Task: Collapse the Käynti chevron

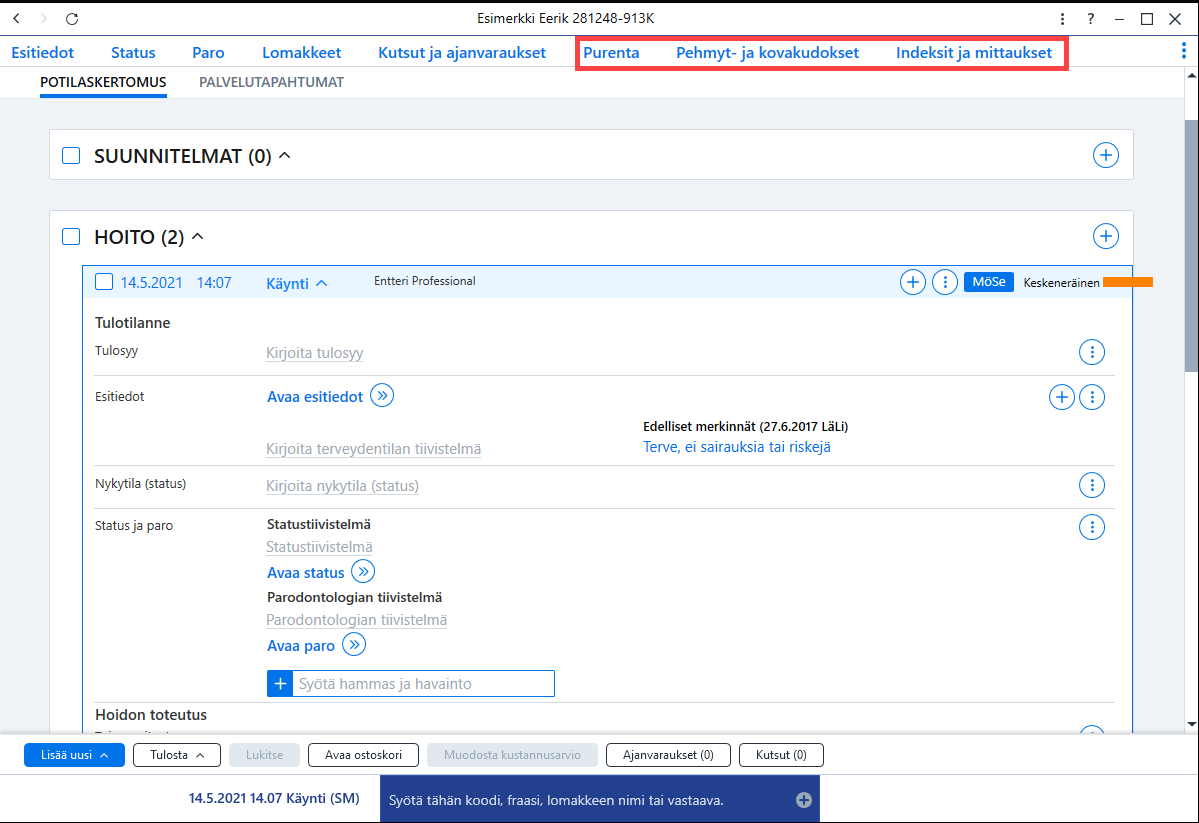Action: click(x=322, y=283)
